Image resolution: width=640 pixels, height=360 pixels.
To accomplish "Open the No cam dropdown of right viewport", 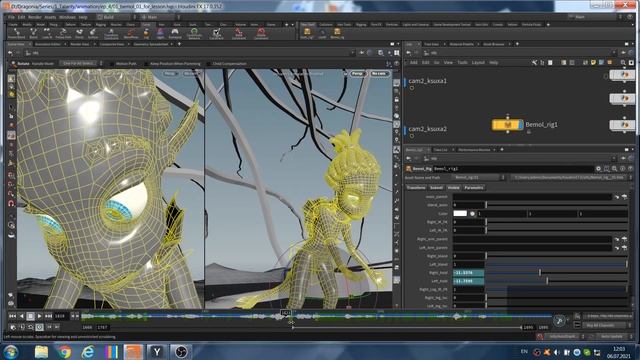I will click(x=379, y=73).
